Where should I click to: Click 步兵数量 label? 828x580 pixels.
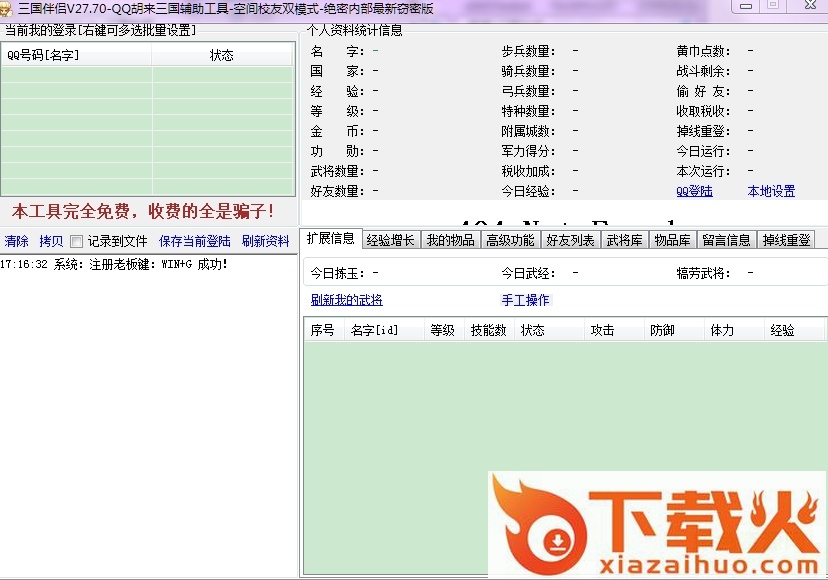pyautogui.click(x=529, y=51)
